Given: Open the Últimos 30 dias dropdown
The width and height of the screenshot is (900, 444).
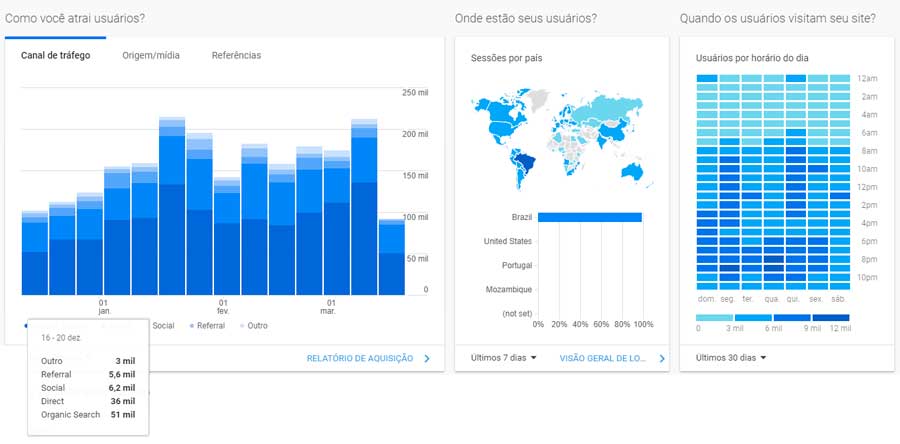Looking at the screenshot, I should 731,358.
